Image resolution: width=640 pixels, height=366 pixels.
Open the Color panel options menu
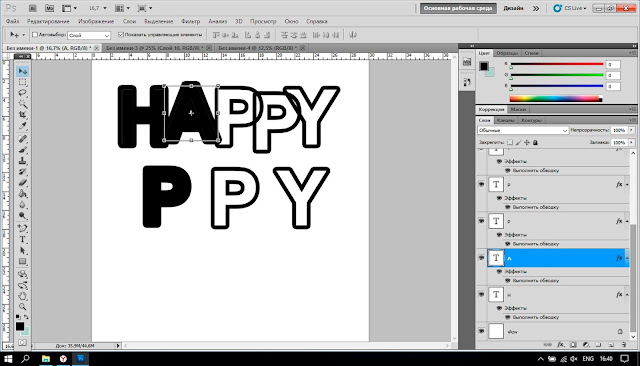pos(632,53)
